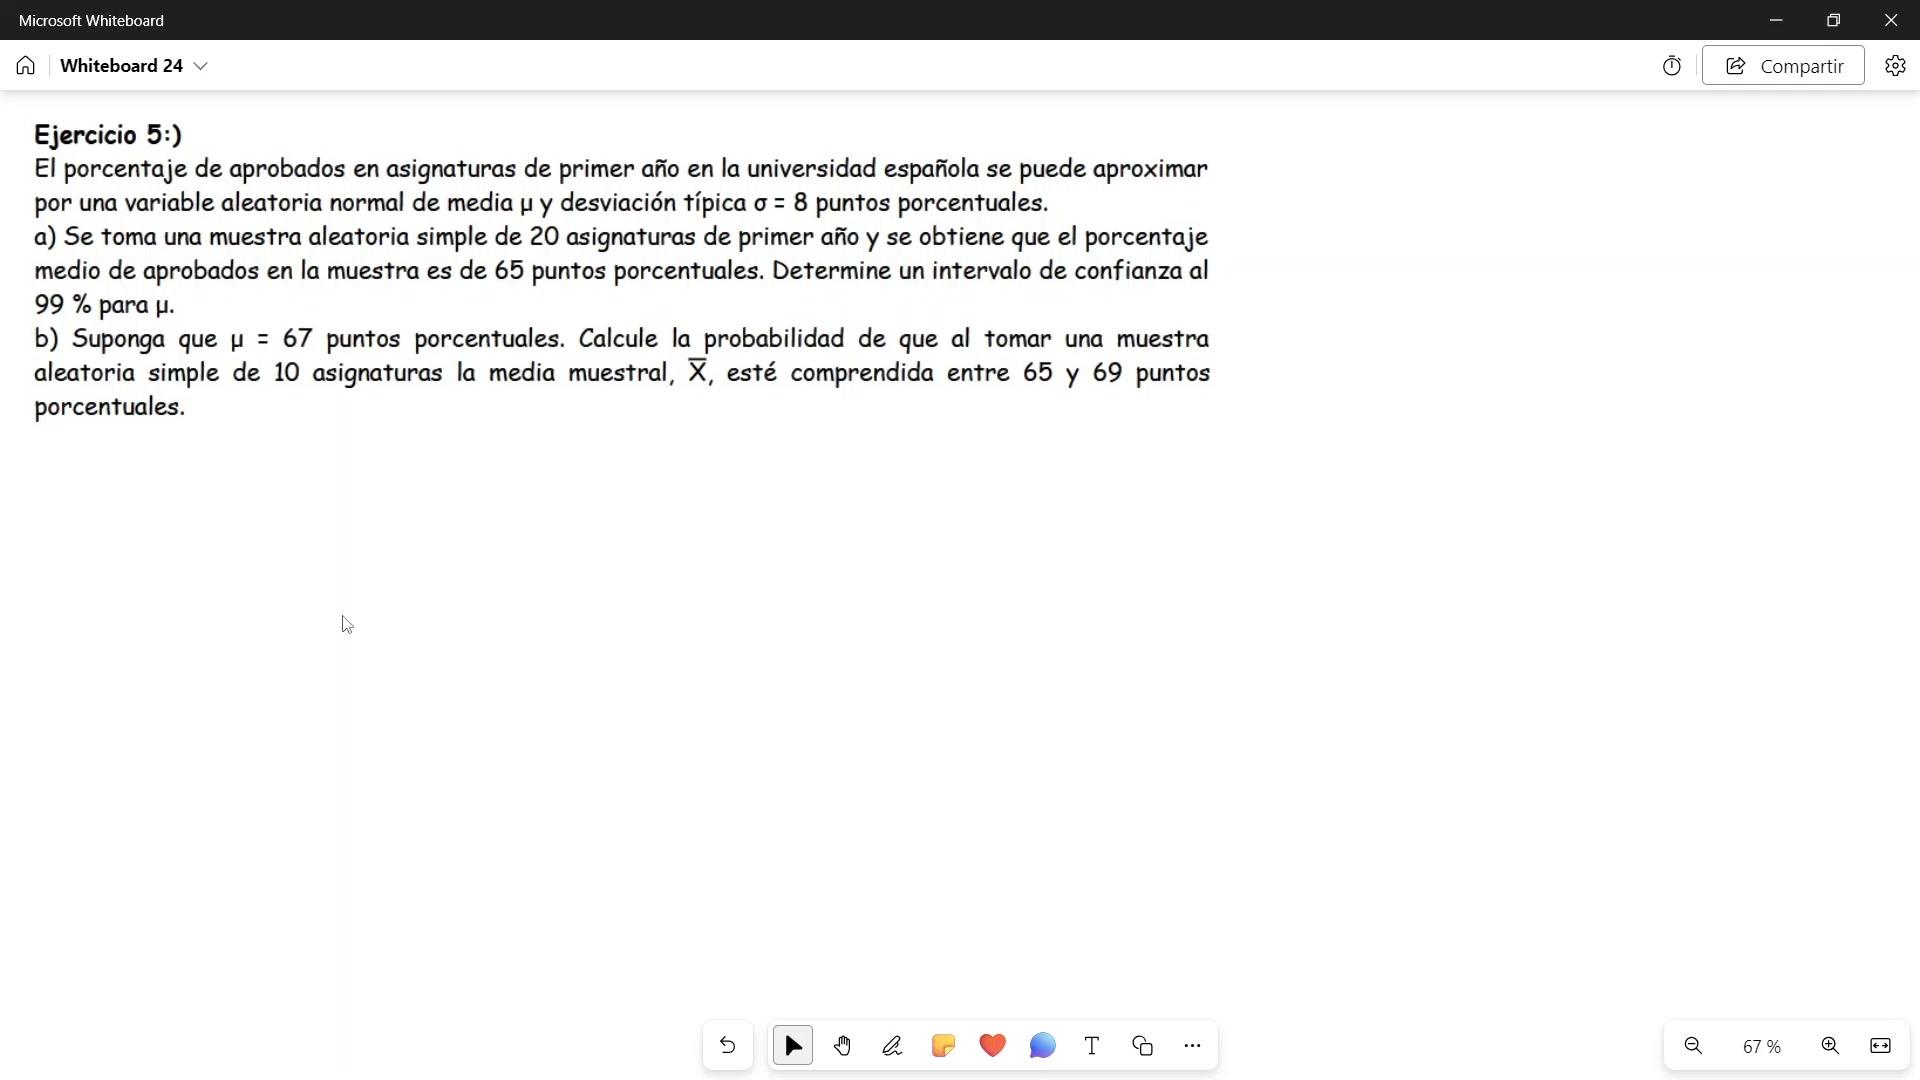The image size is (1920, 1080).
Task: Expand the Whiteboard 24 name dropdown
Action: (x=201, y=66)
